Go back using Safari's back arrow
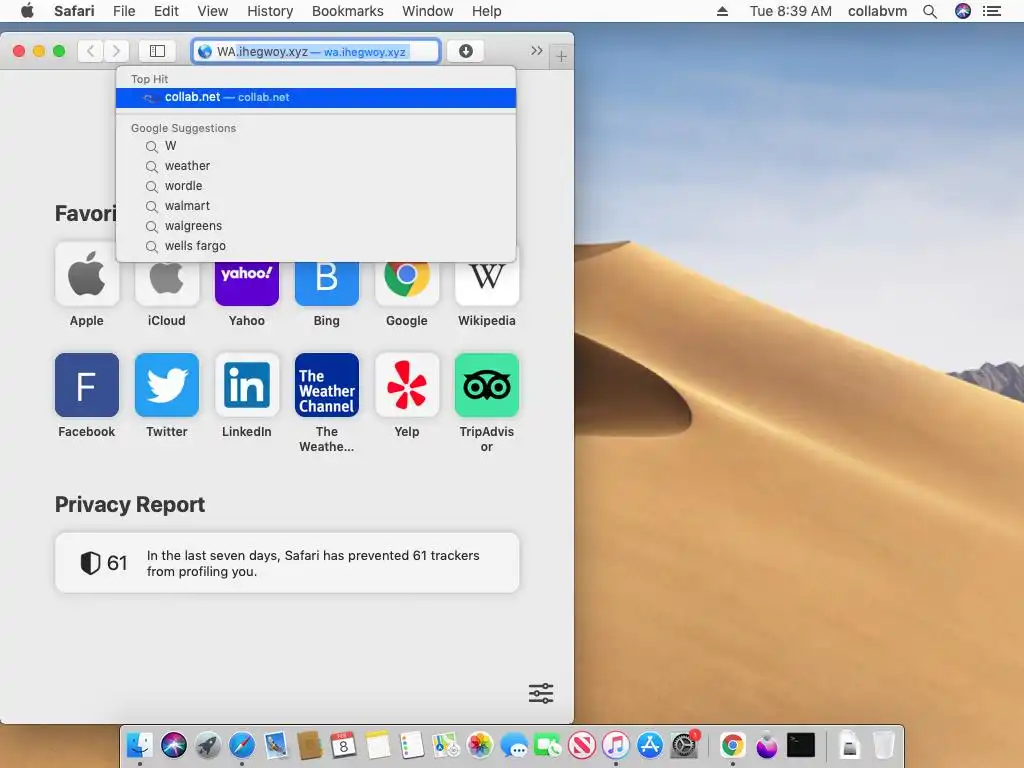The image size is (1024, 768). [x=91, y=51]
